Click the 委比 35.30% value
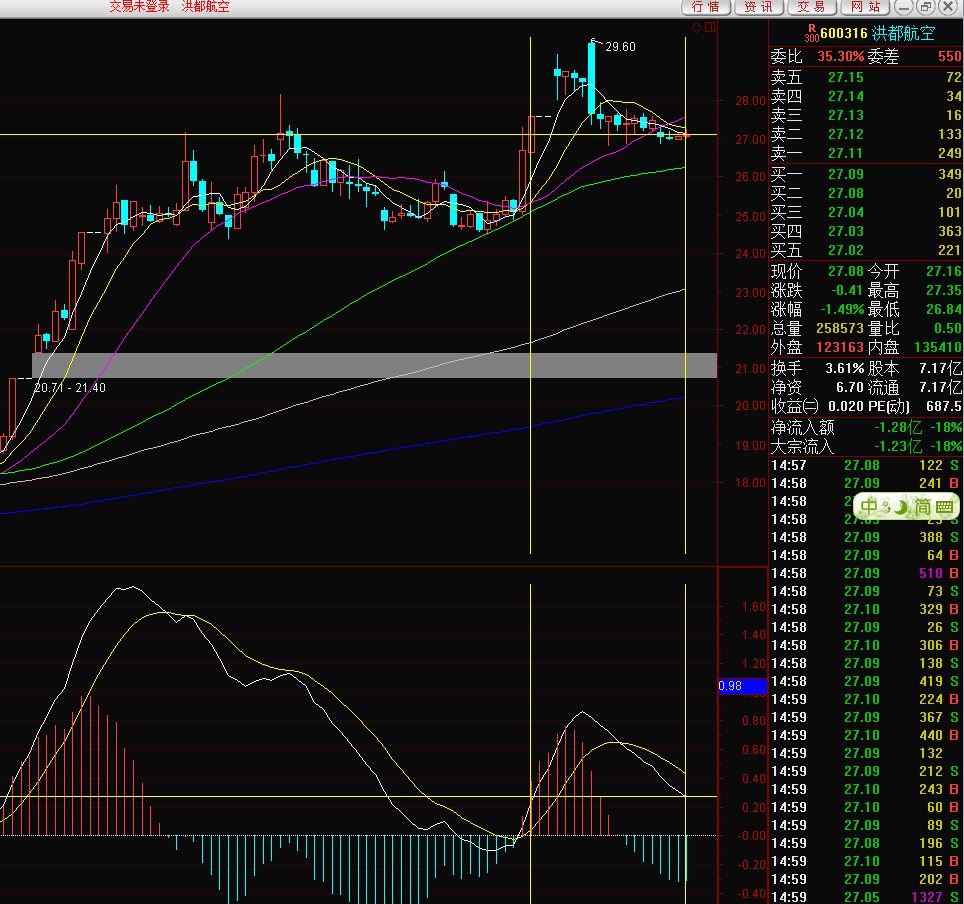 click(840, 57)
